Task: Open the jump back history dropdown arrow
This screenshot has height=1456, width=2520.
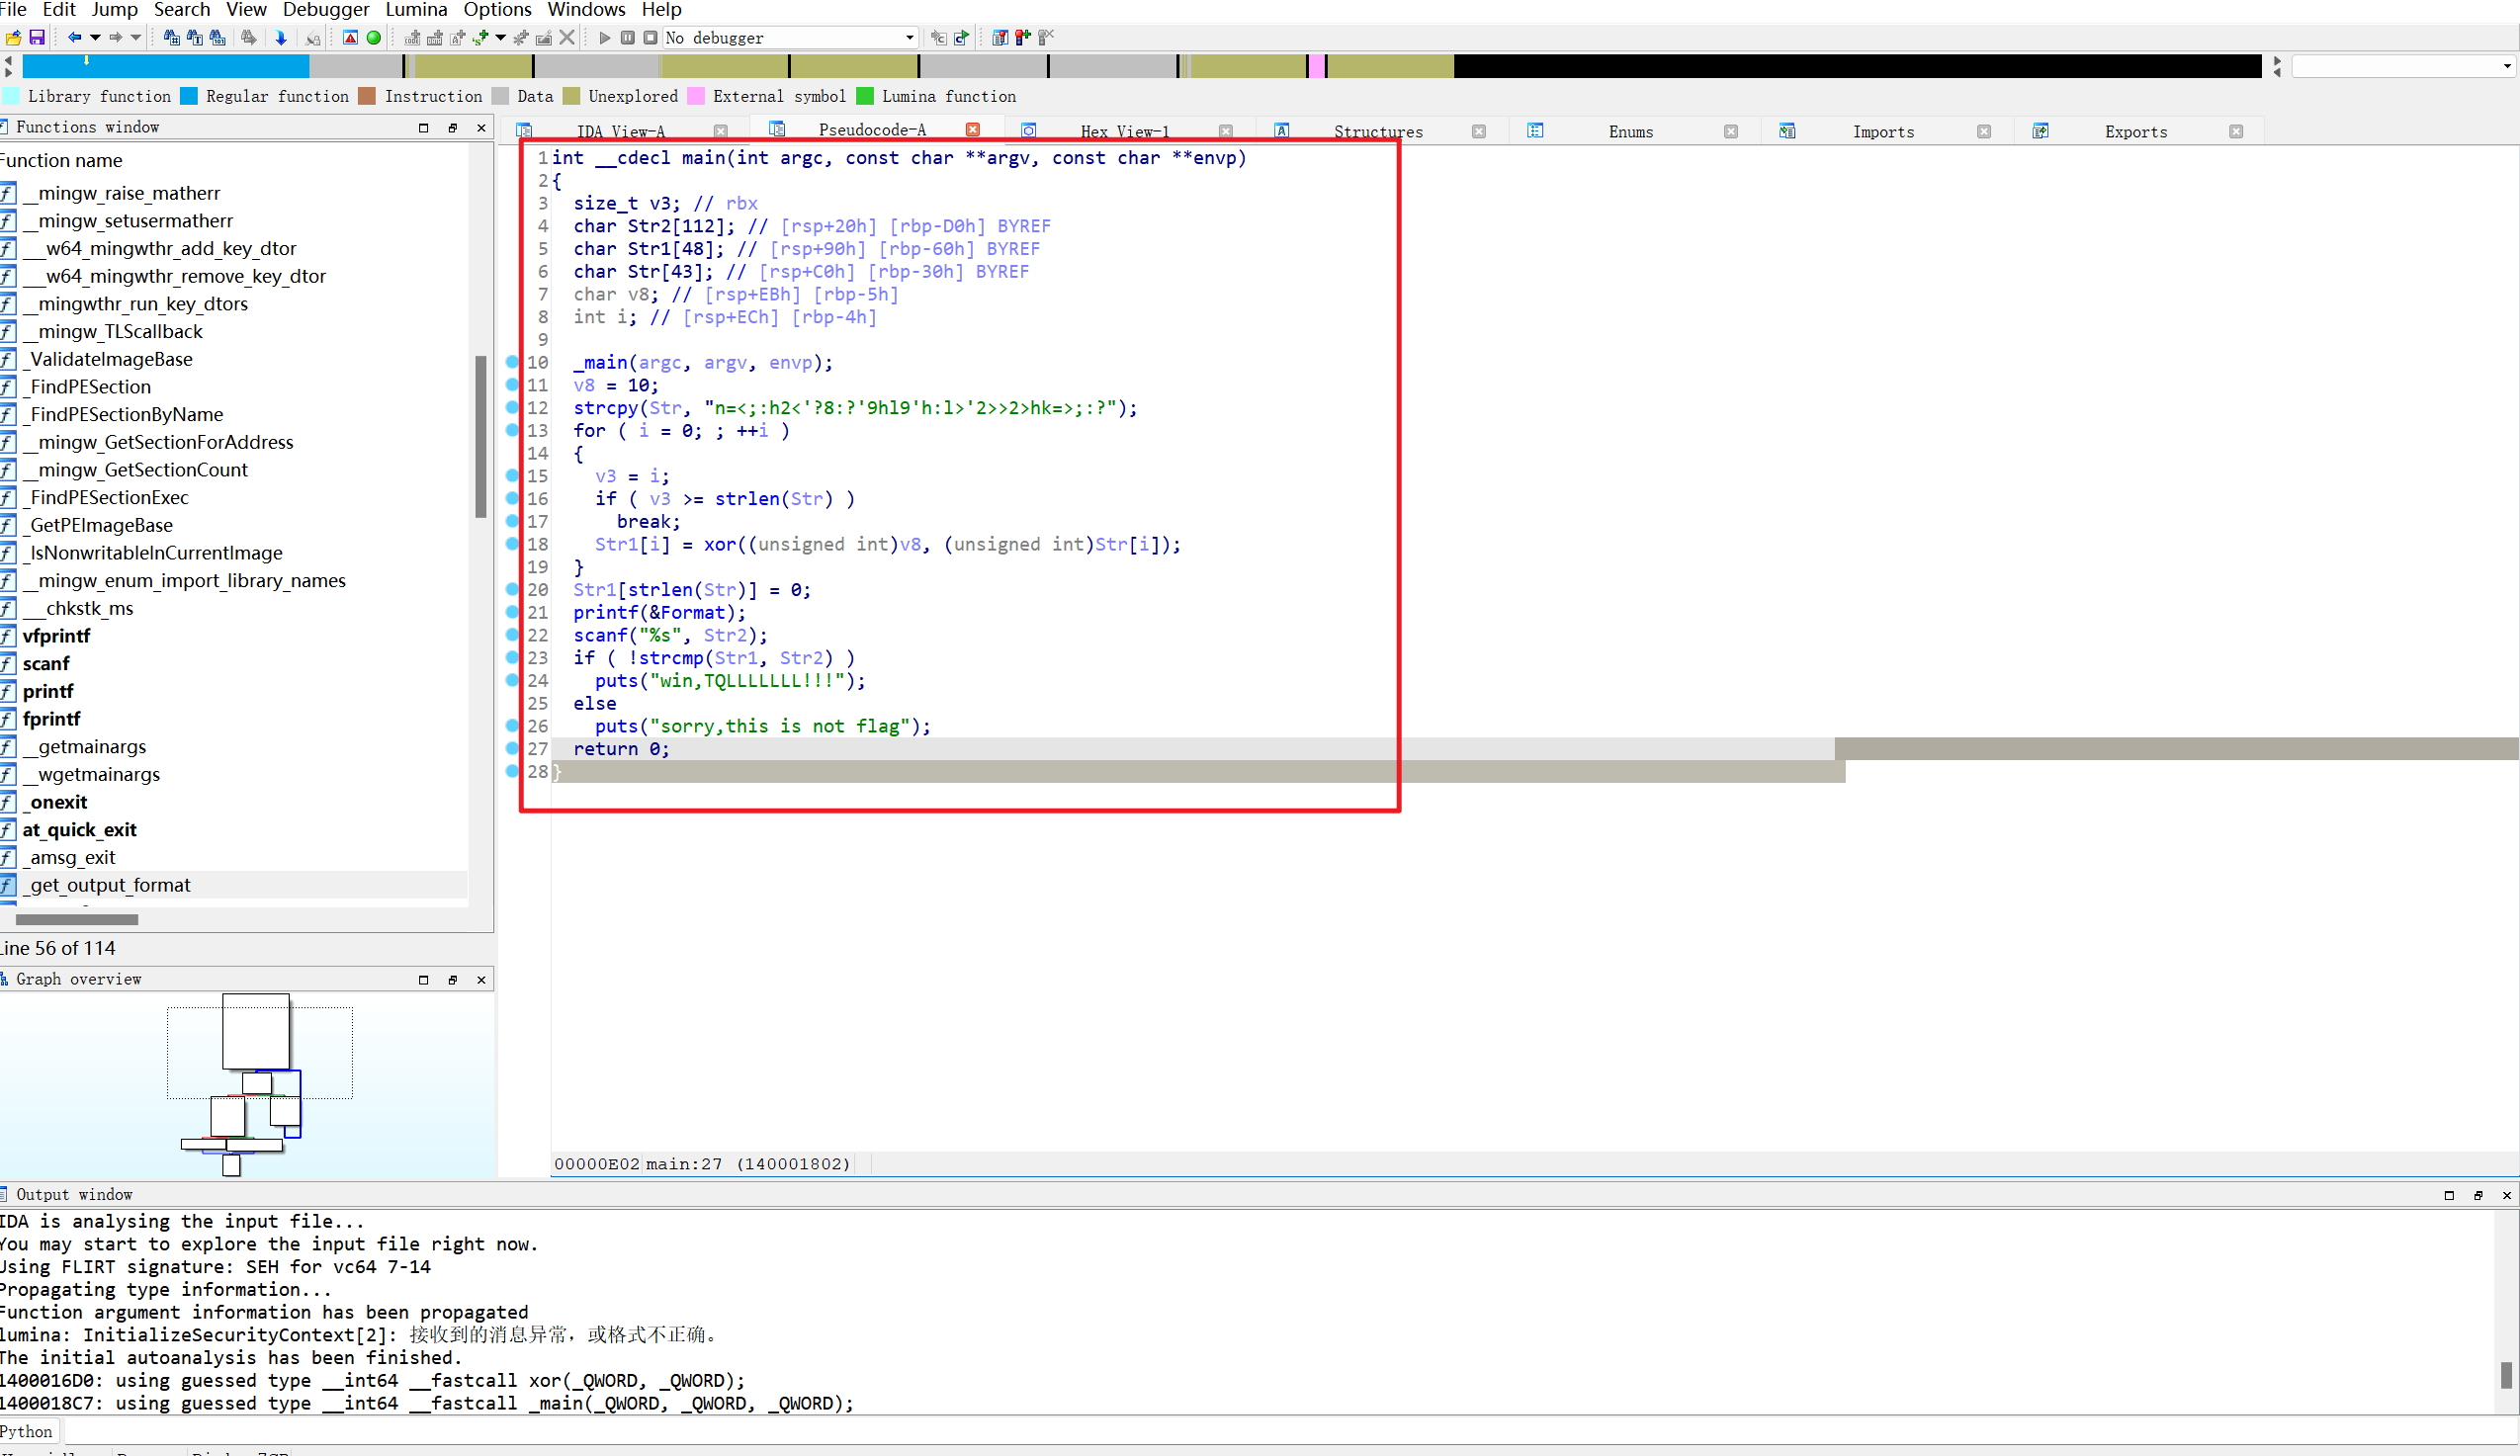Action: (95, 38)
